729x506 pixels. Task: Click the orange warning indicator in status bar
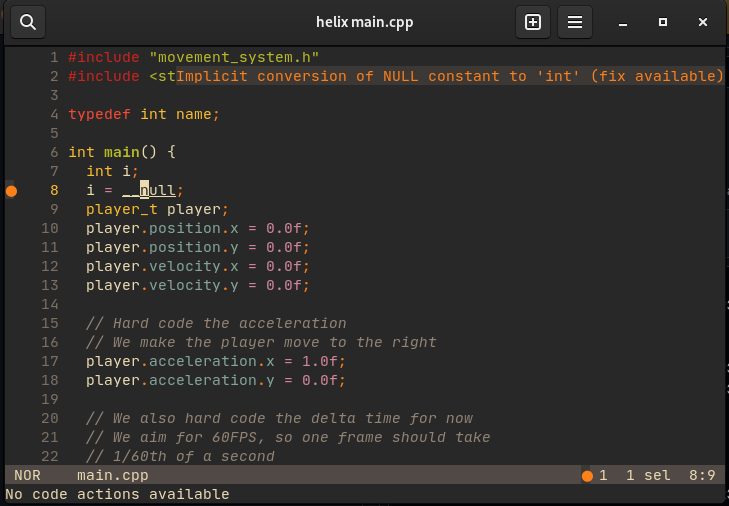click(x=587, y=476)
